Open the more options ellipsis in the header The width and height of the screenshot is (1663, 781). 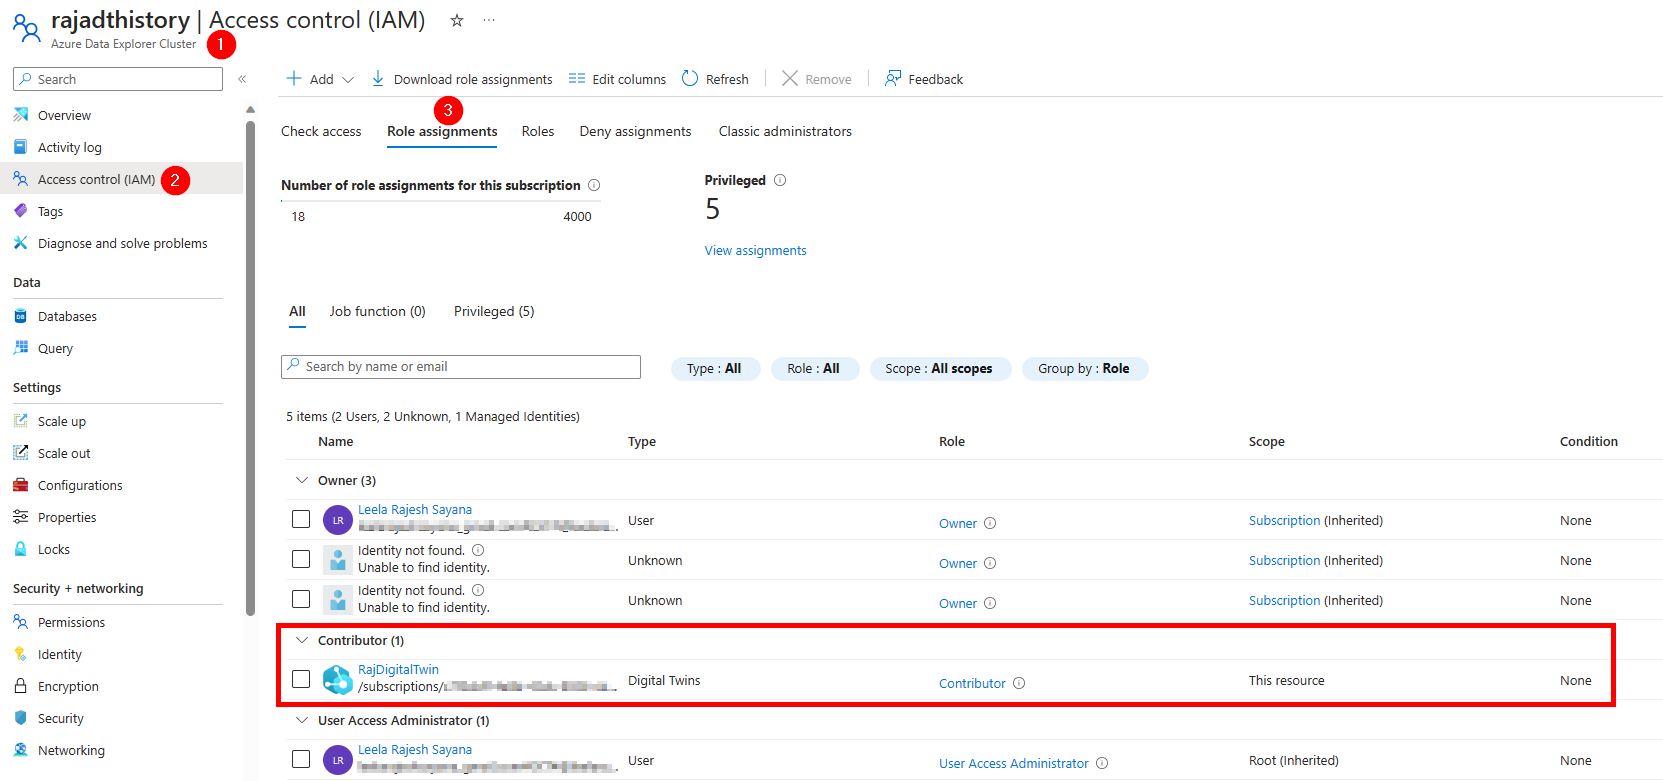point(489,20)
